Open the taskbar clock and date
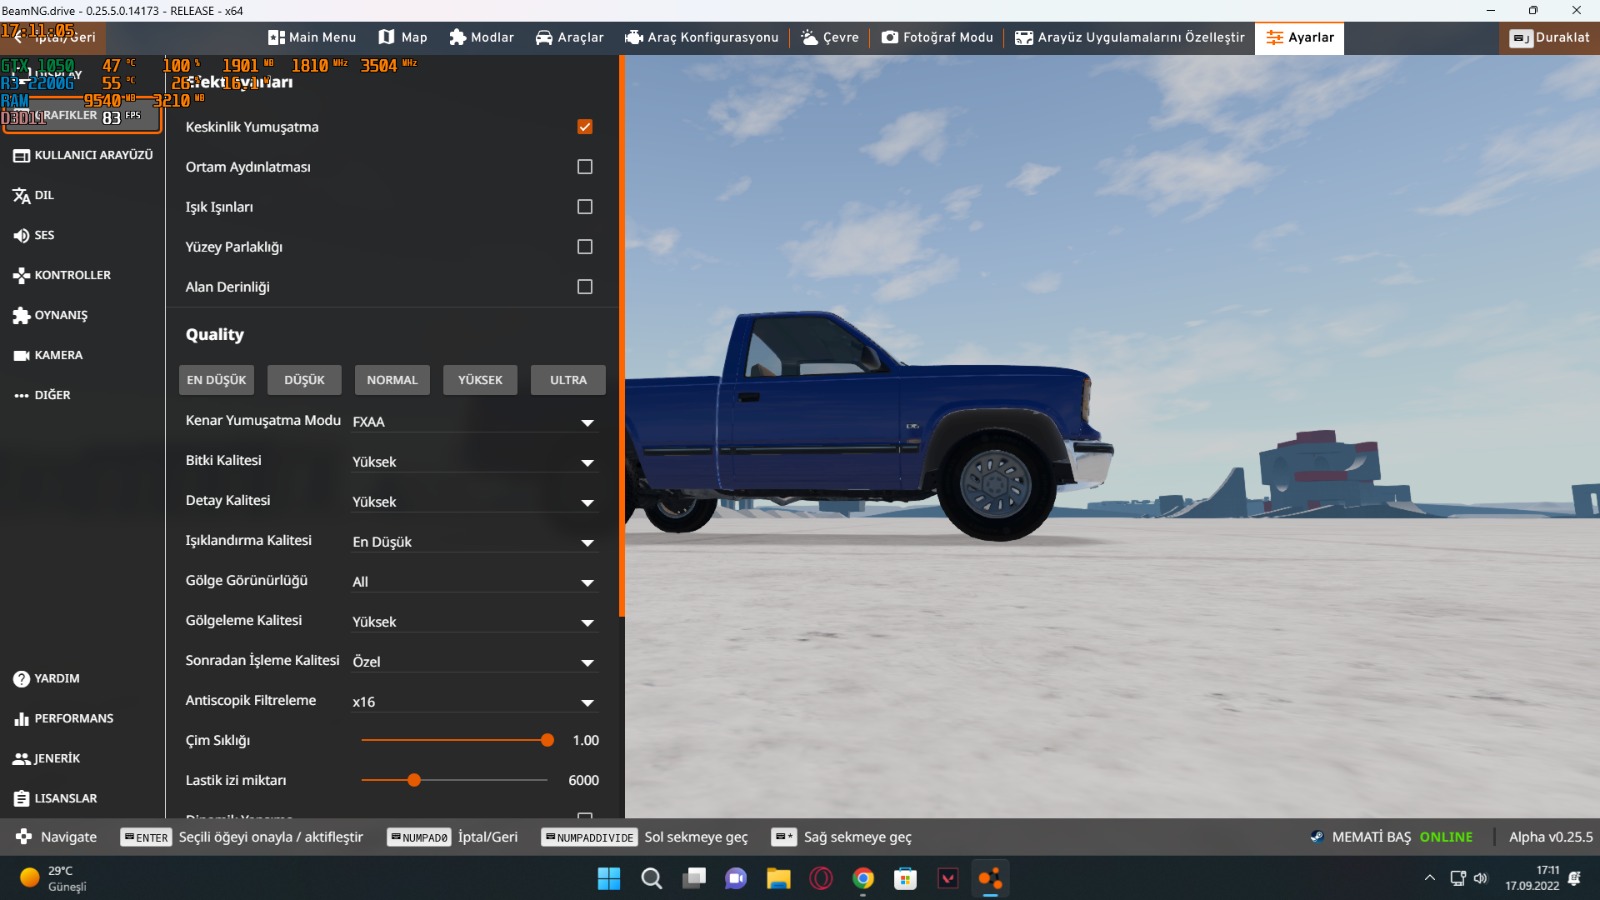The width and height of the screenshot is (1600, 900). [1533, 878]
